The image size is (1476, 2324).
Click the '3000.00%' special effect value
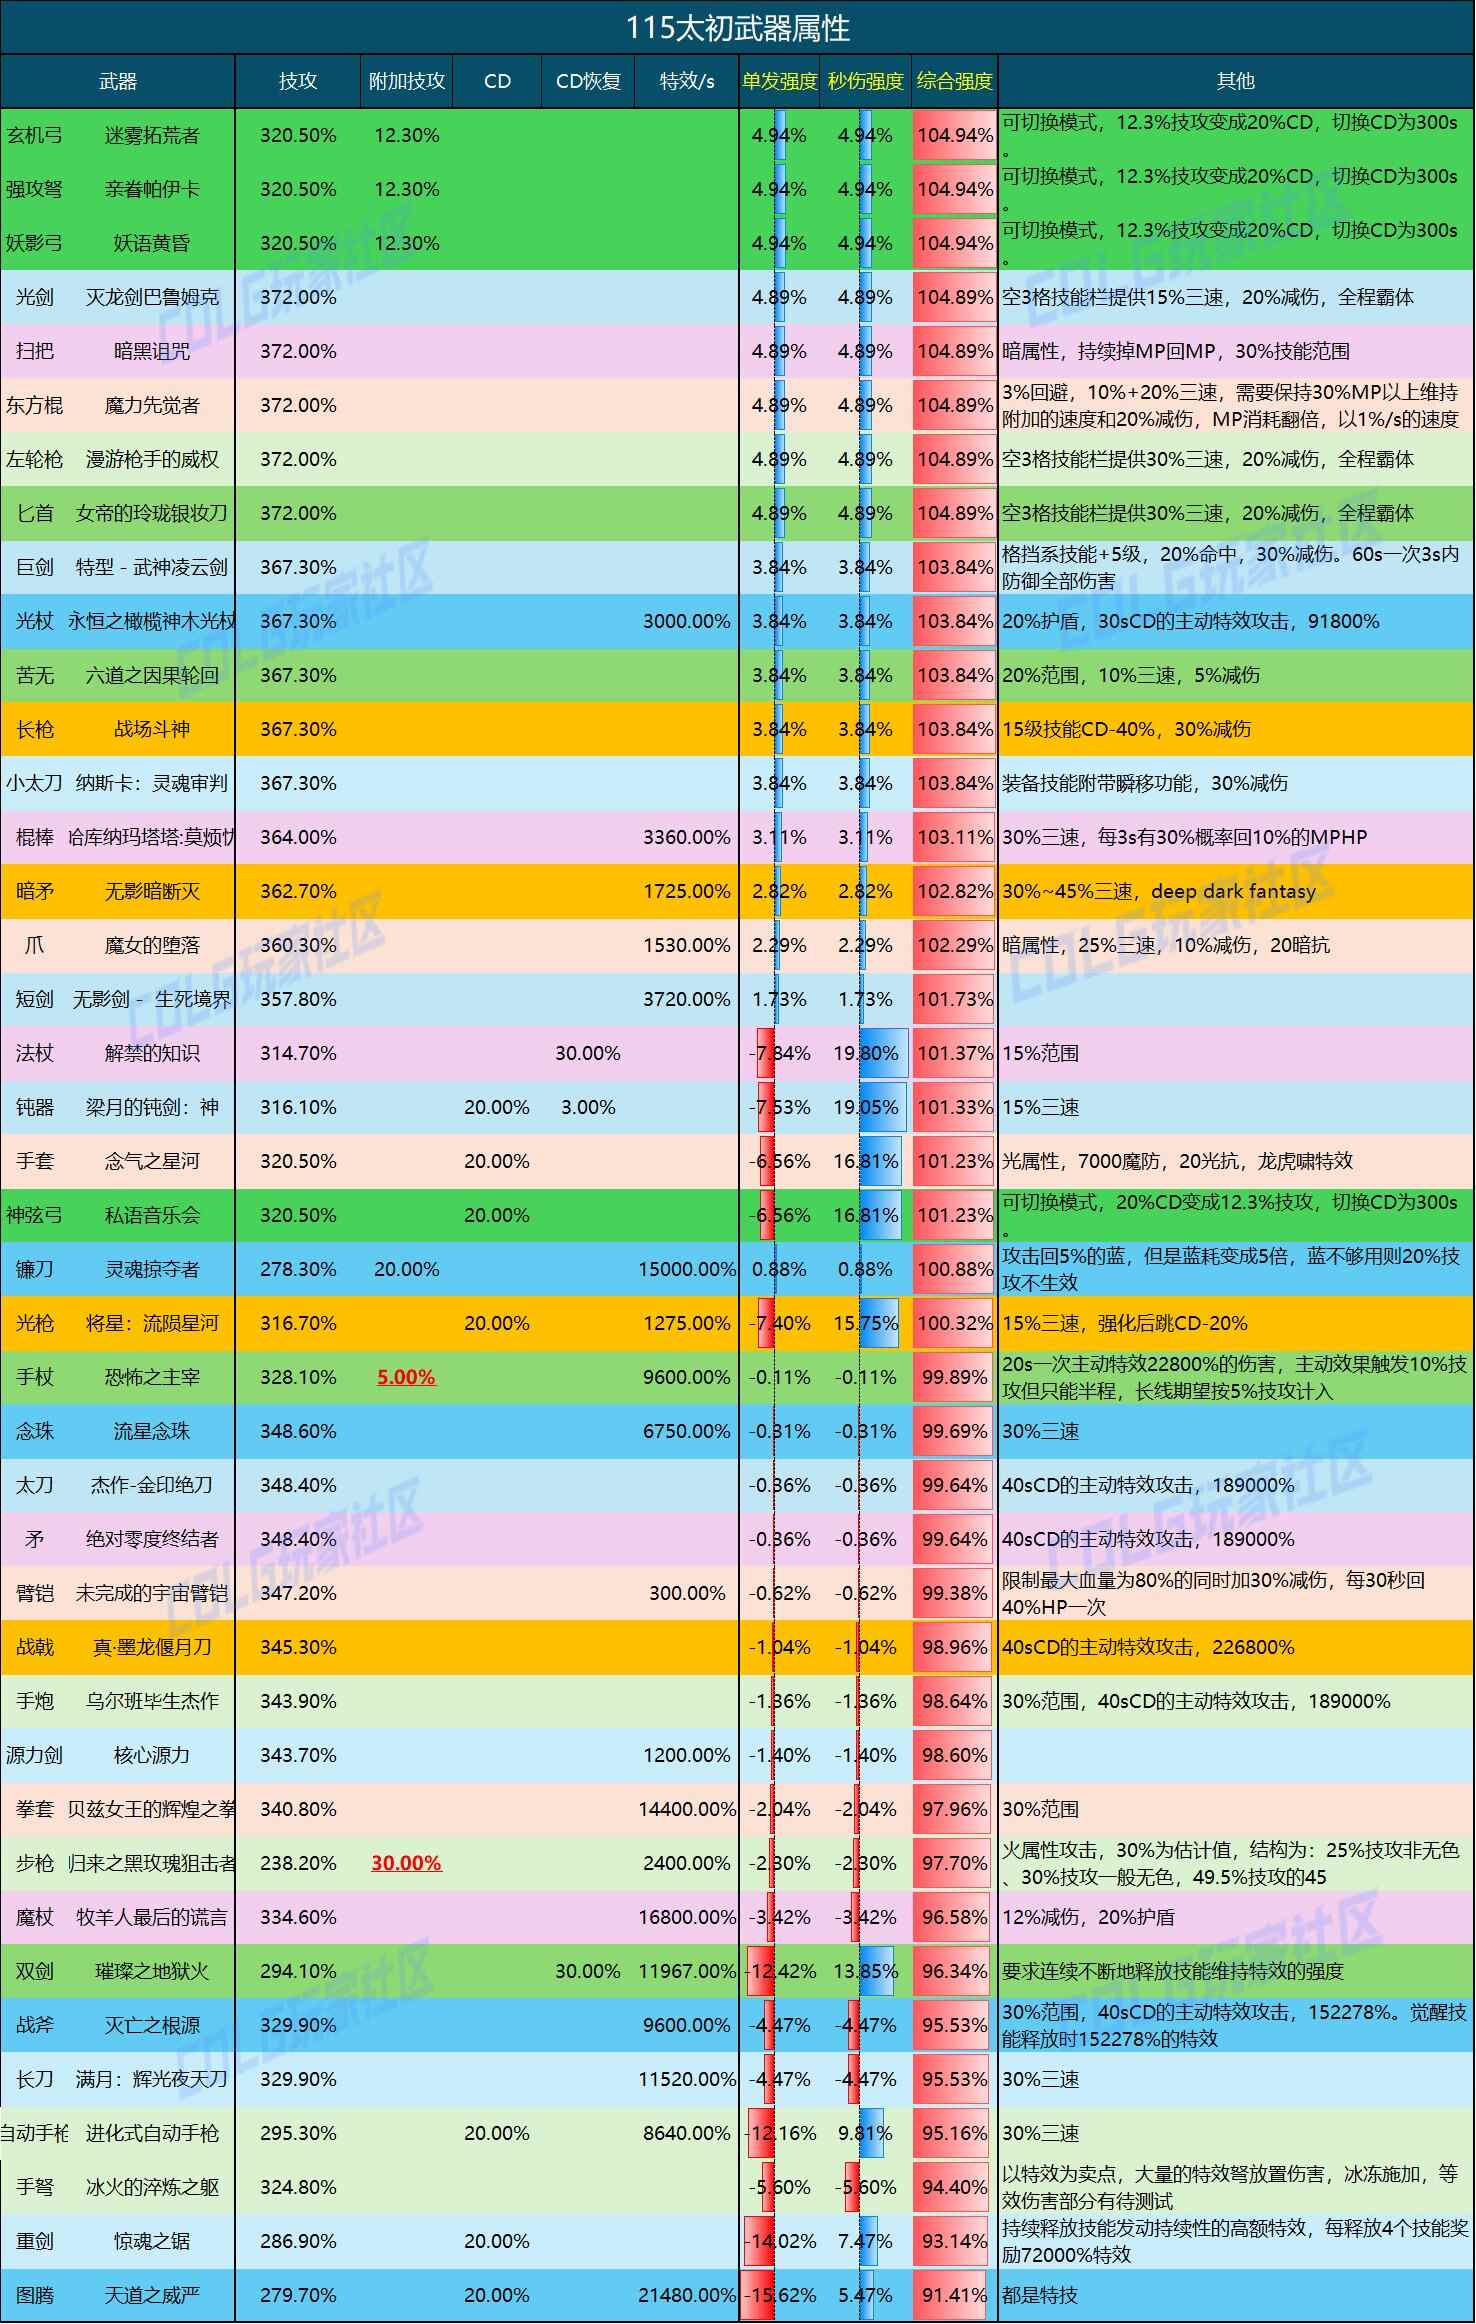pyautogui.click(x=687, y=621)
